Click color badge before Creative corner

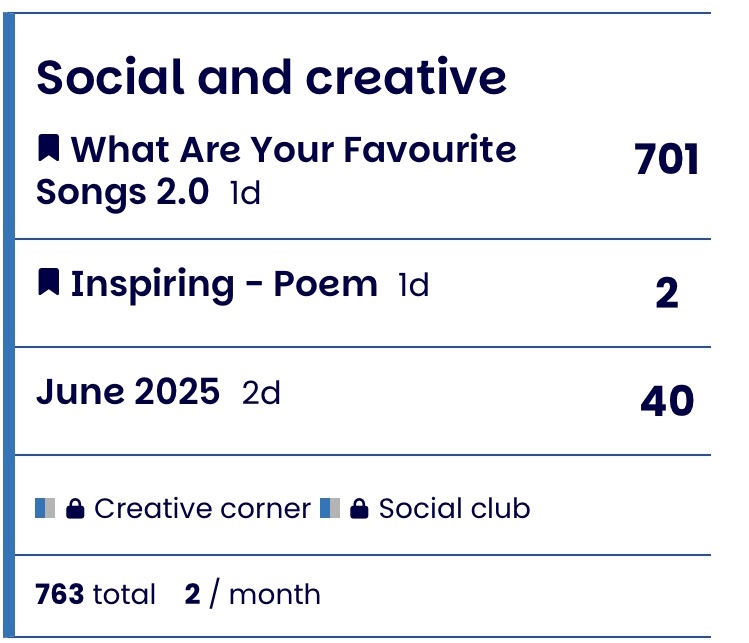tap(45, 508)
